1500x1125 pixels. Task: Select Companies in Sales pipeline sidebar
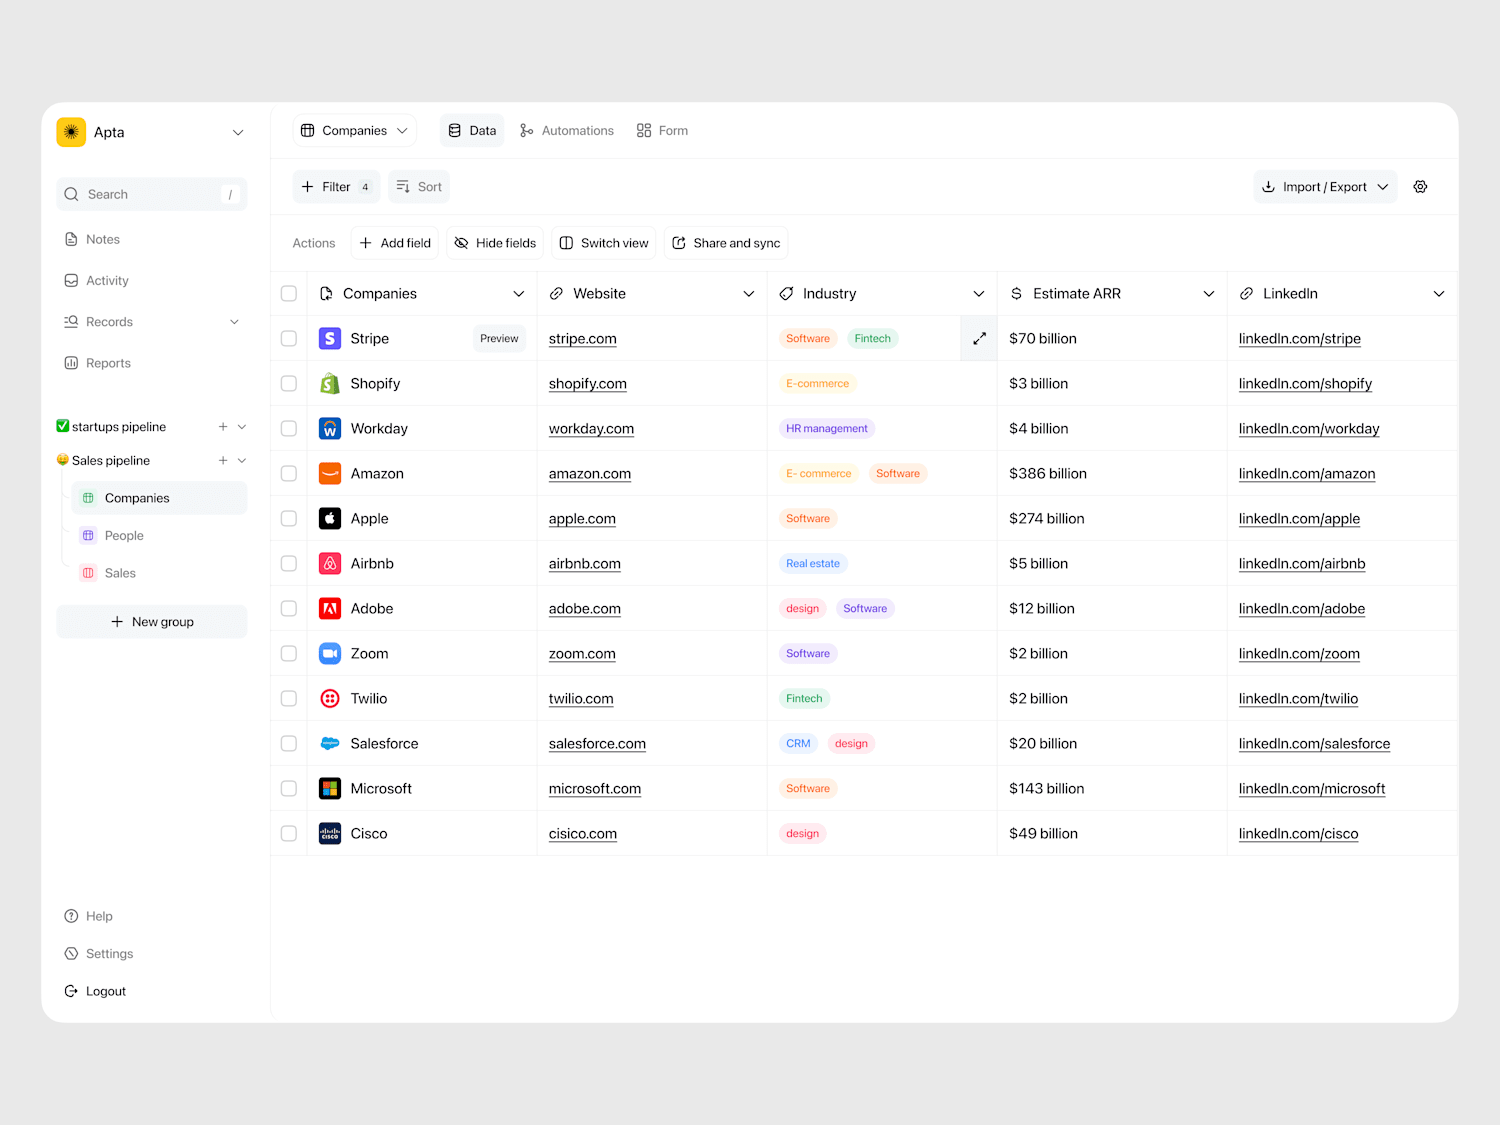pos(159,498)
